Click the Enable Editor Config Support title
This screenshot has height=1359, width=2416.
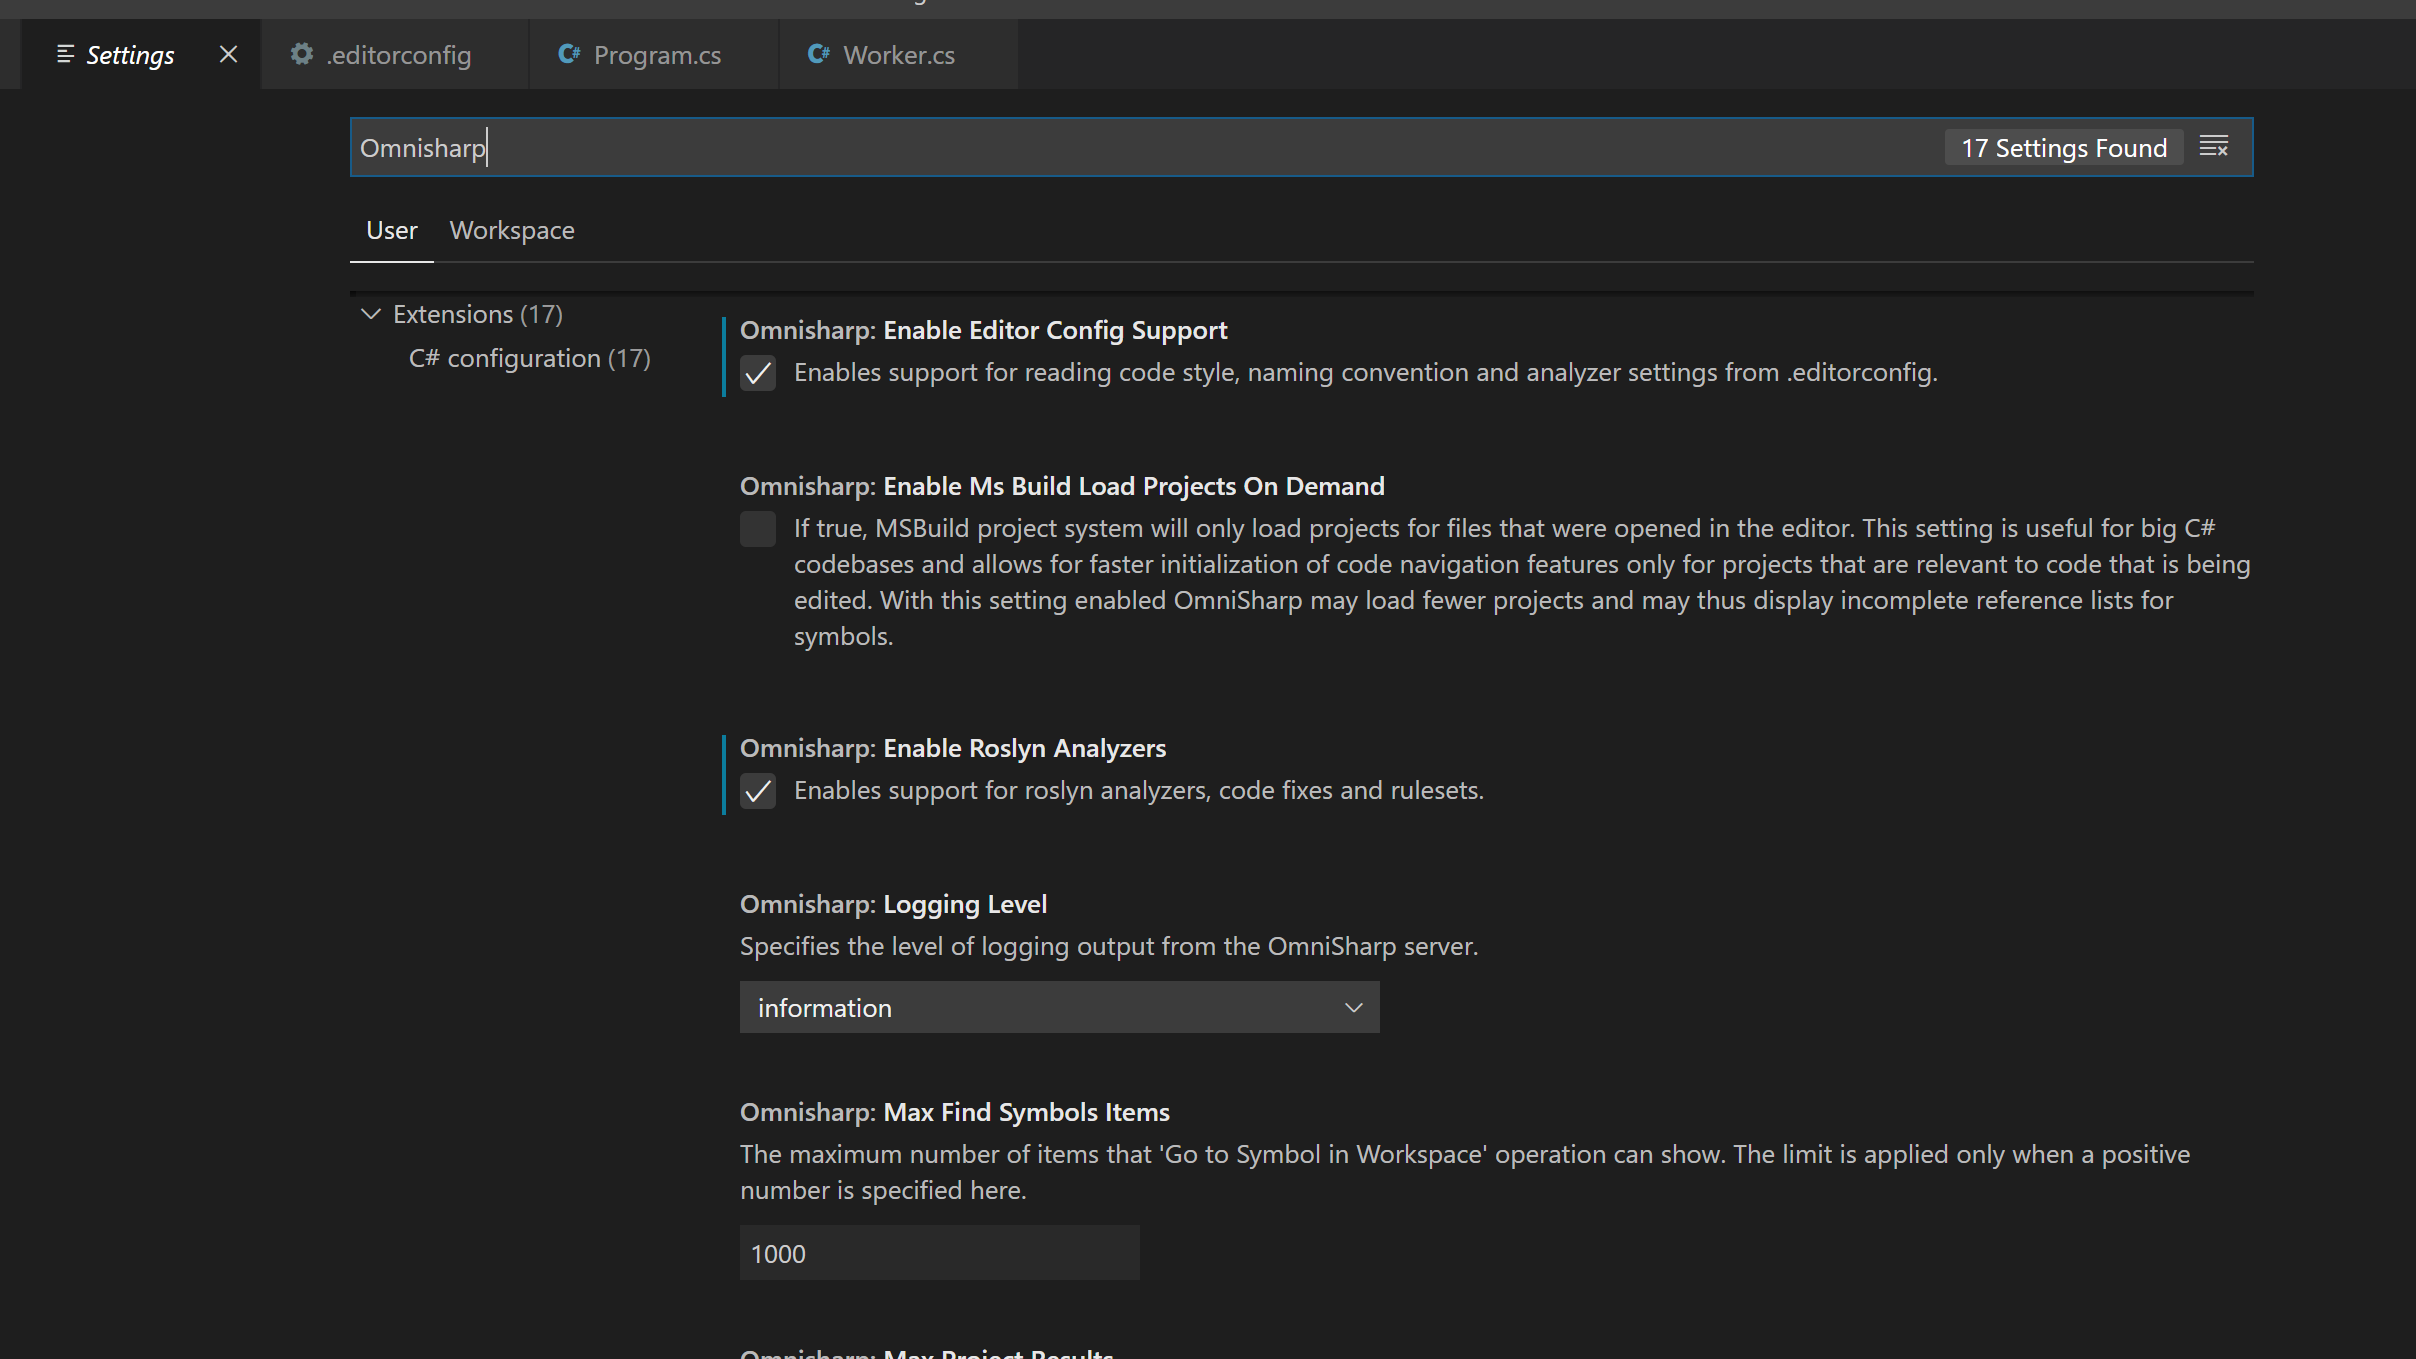click(x=984, y=330)
